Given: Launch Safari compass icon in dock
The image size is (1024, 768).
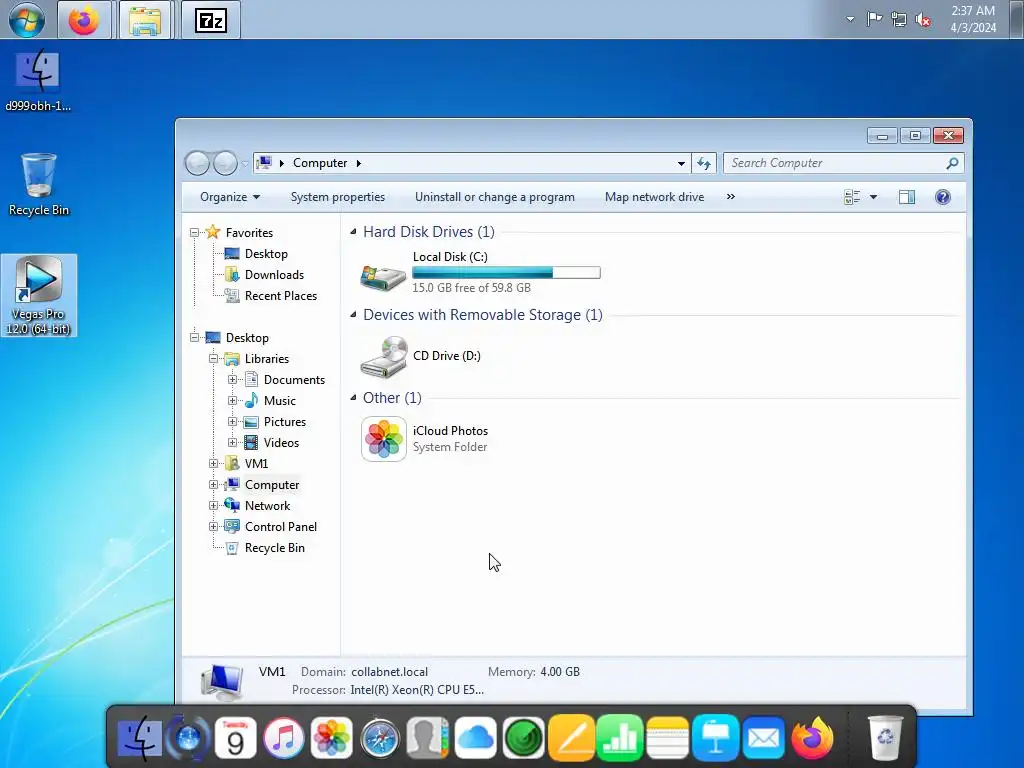Looking at the screenshot, I should point(379,739).
